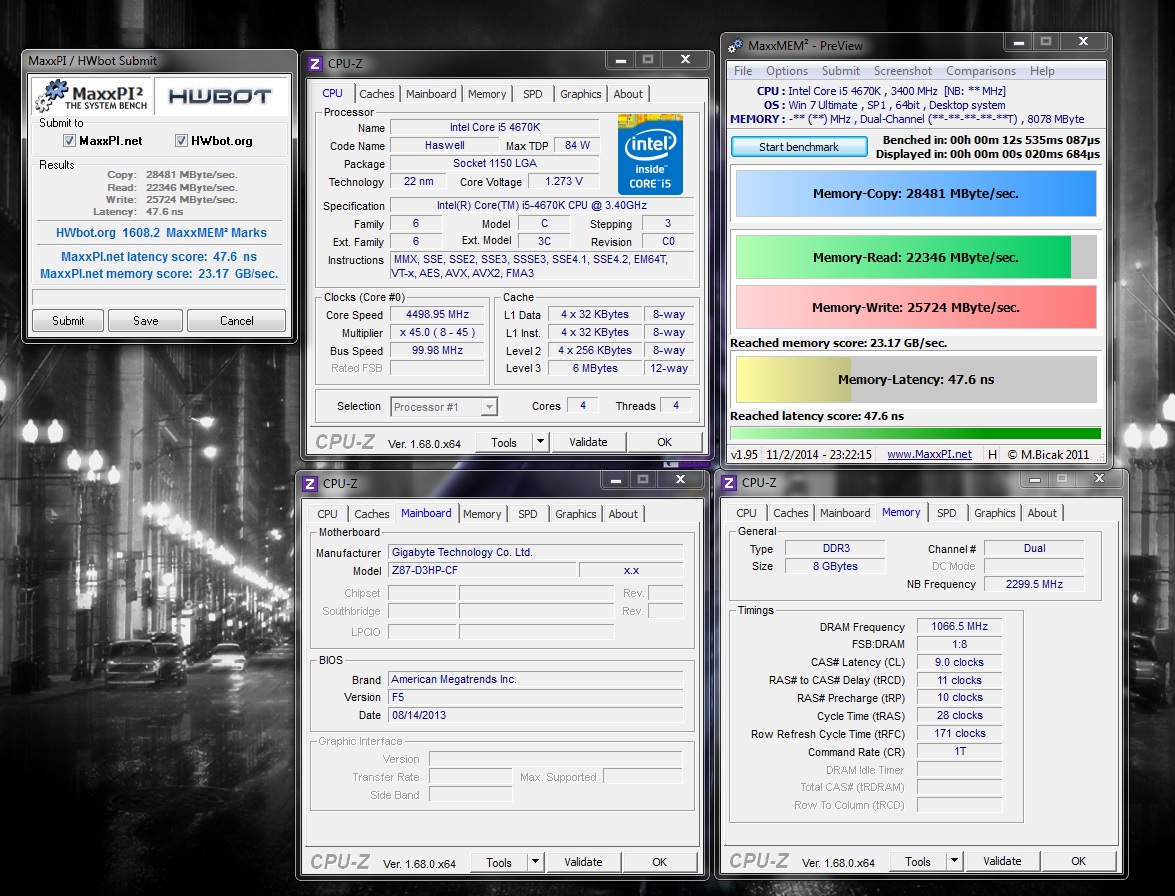The width and height of the screenshot is (1175, 896).
Task: Click Validate in the Memory CPU-Z window
Action: coord(1002,861)
